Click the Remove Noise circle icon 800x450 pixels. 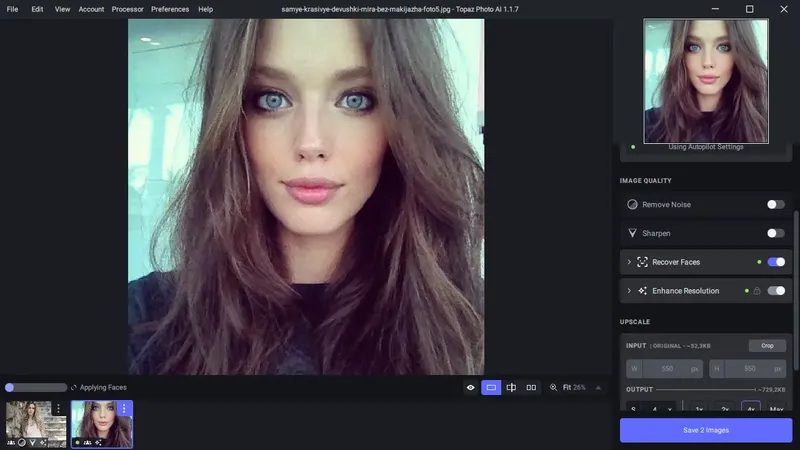[x=632, y=205]
